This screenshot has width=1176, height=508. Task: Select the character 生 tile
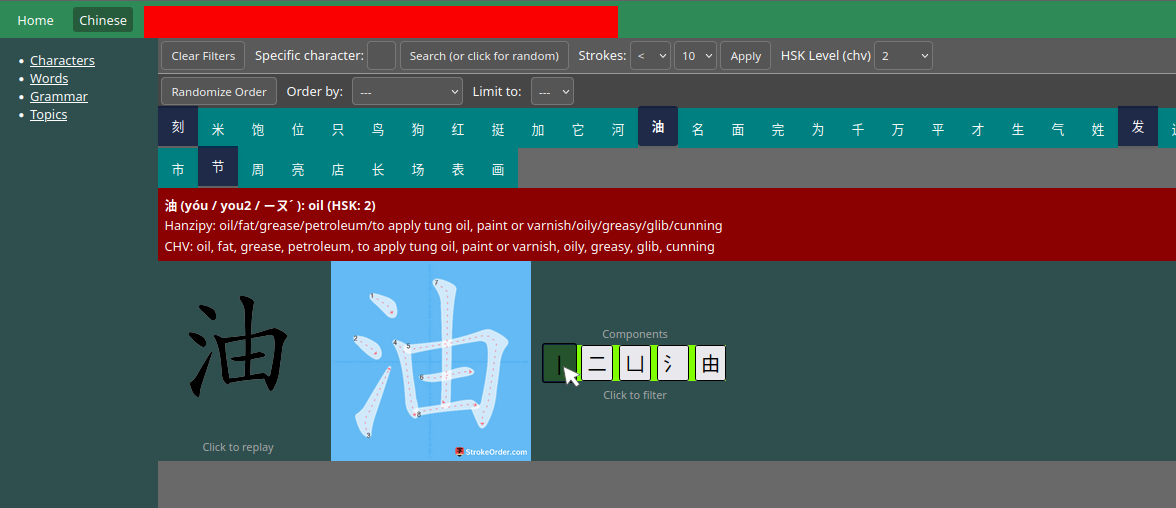(x=1018, y=130)
